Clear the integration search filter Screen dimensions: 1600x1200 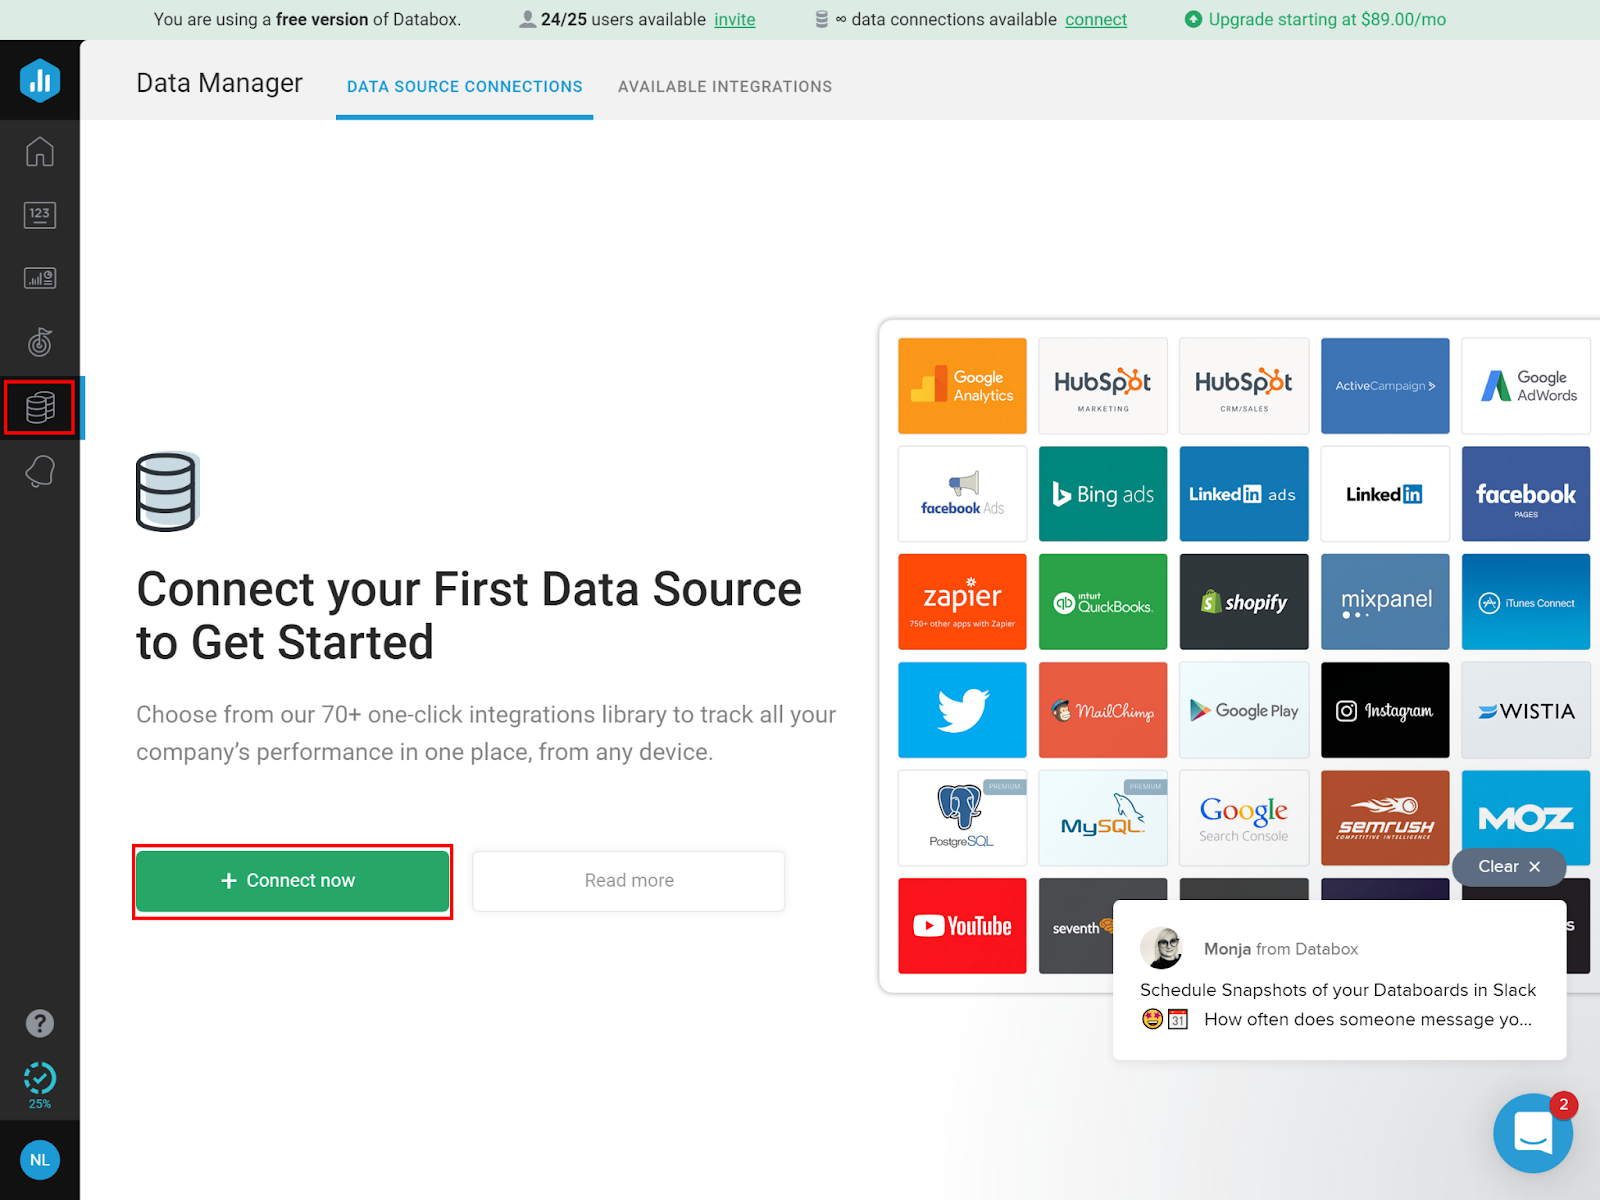[1508, 866]
